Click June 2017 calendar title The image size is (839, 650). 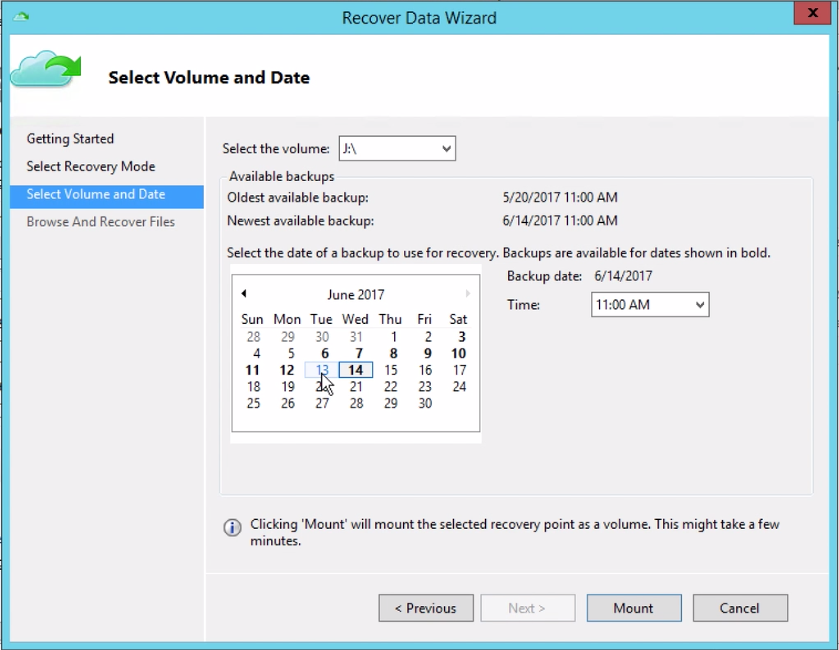pos(356,295)
